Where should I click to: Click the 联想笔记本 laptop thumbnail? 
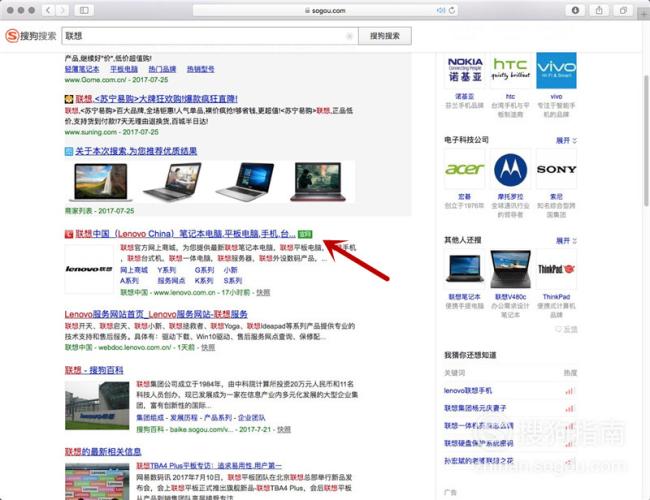point(465,269)
